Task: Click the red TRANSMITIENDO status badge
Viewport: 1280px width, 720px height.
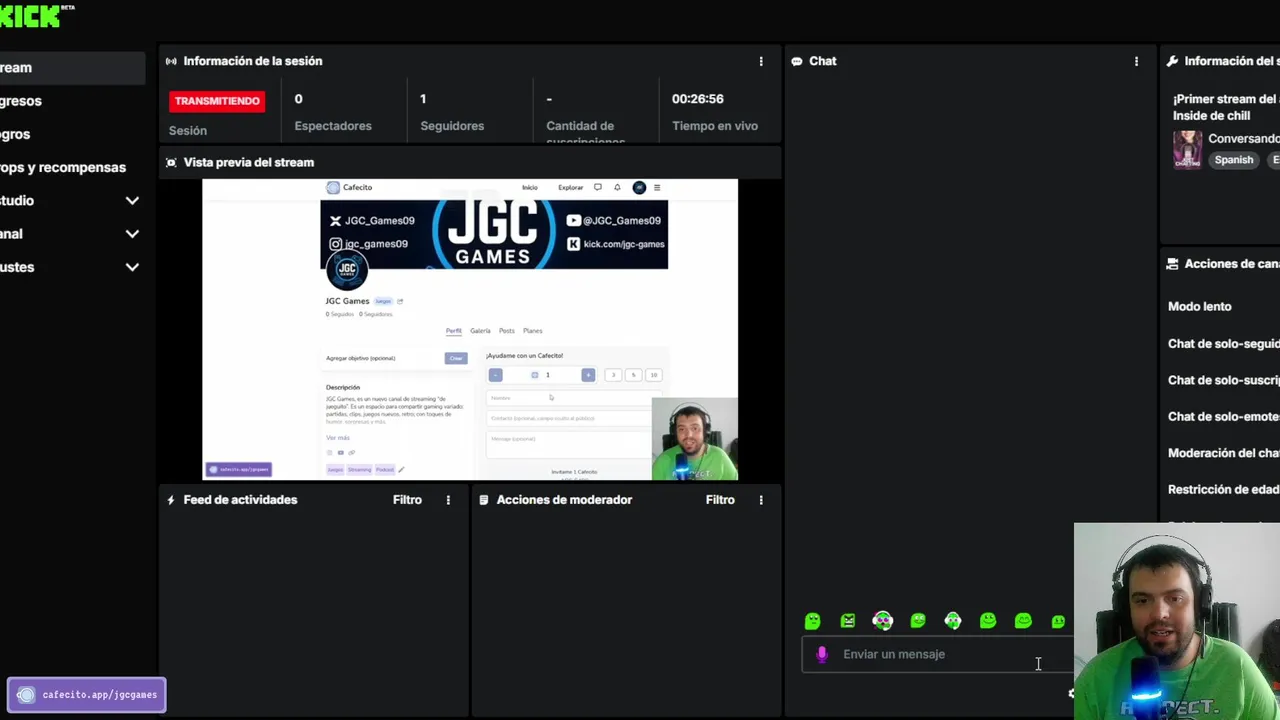Action: click(217, 101)
